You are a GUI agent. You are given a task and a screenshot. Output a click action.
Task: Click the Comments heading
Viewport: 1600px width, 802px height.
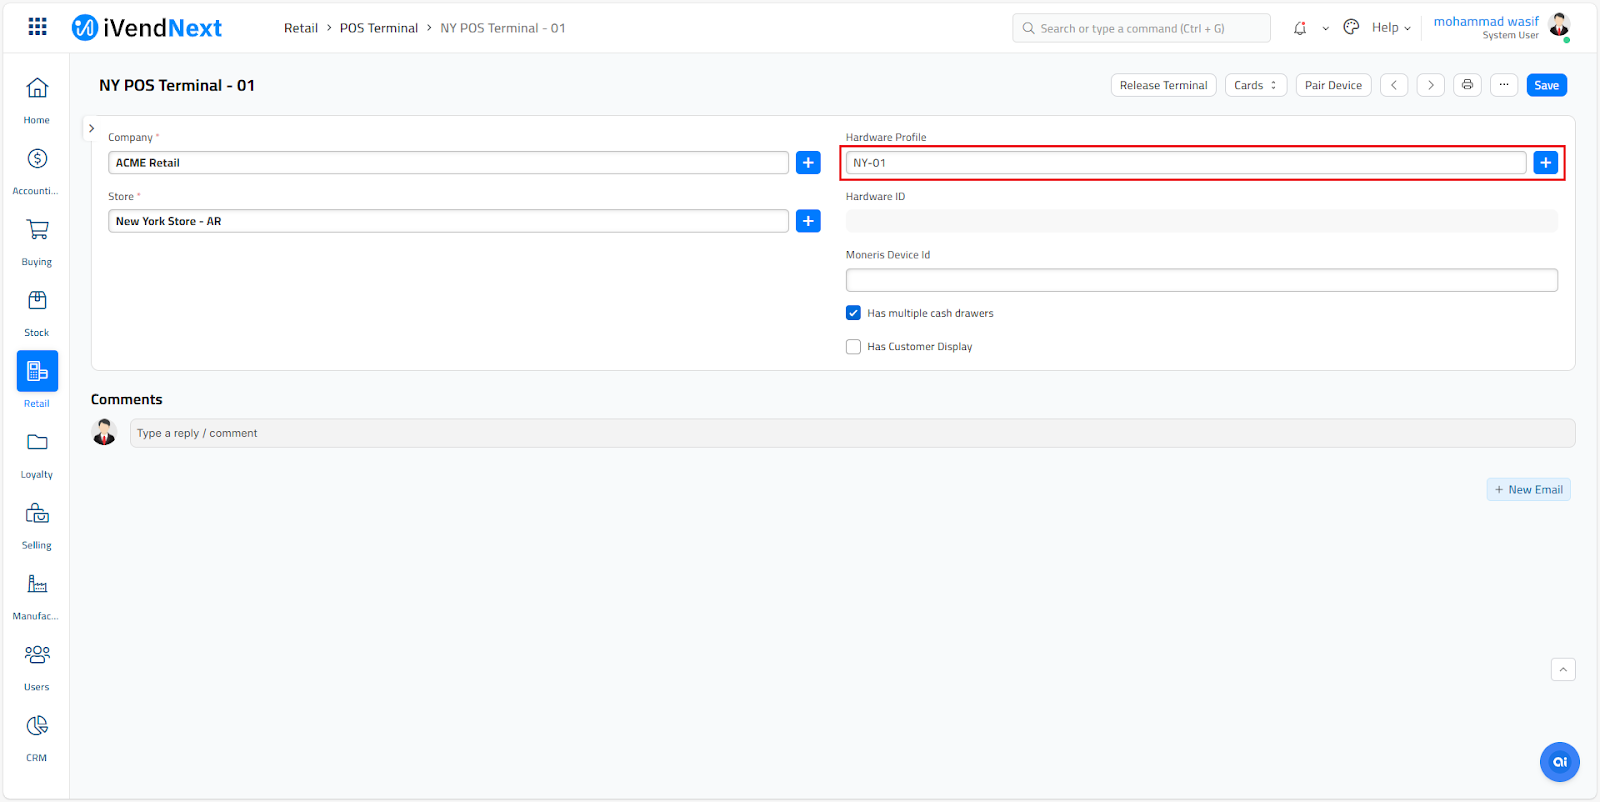coord(127,399)
